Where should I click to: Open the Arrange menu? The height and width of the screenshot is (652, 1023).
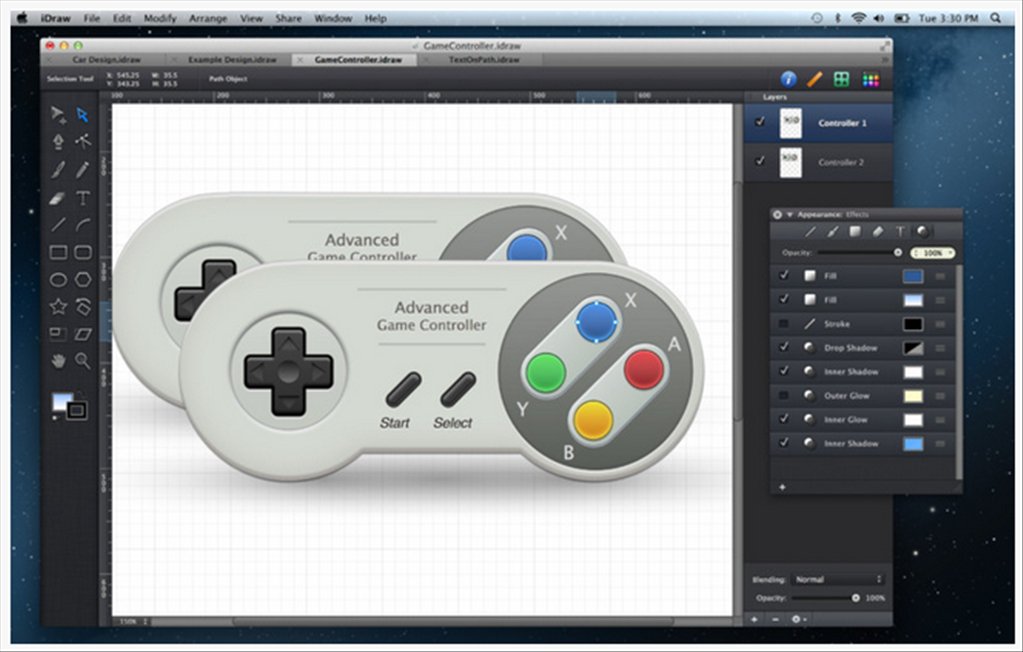pyautogui.click(x=208, y=18)
